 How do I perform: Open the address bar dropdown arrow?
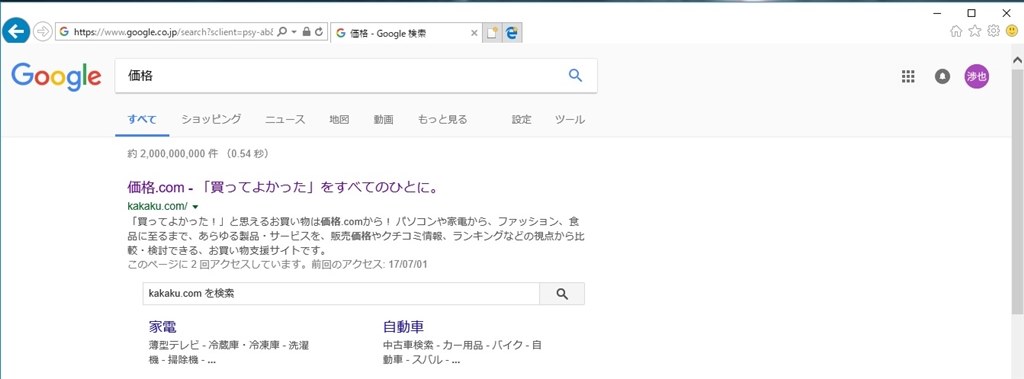295,32
